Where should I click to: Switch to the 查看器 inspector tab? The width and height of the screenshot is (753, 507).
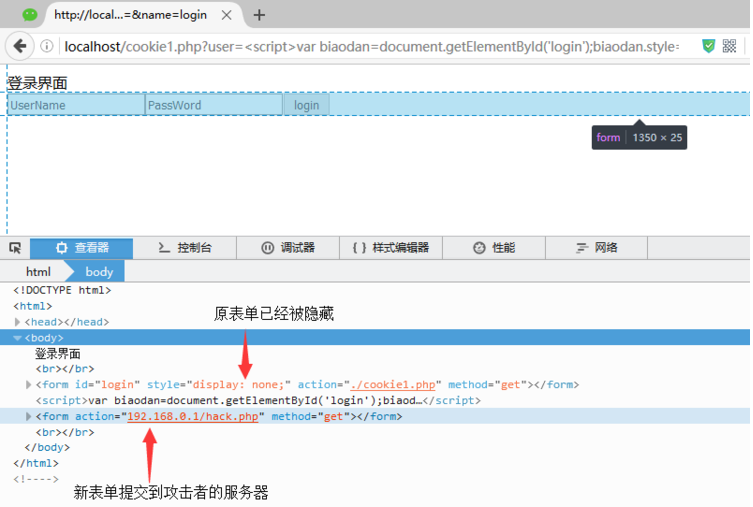click(82, 248)
